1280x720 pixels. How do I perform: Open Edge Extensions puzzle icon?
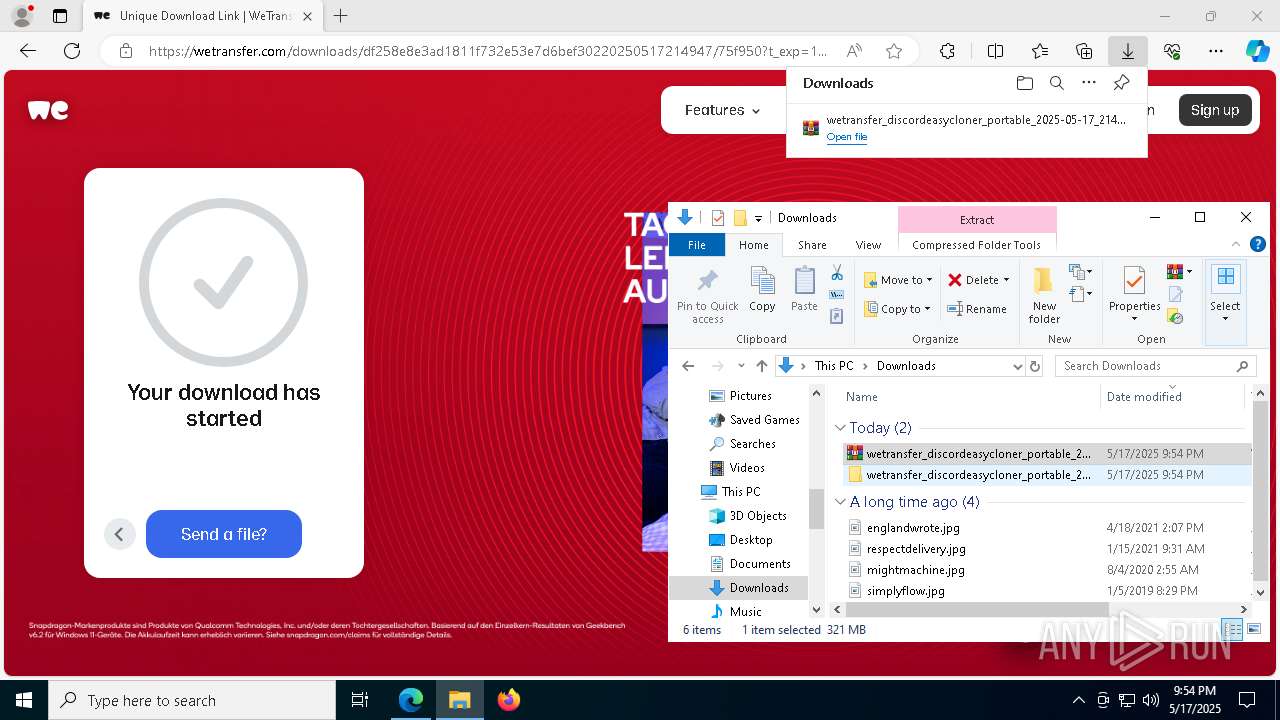(947, 51)
